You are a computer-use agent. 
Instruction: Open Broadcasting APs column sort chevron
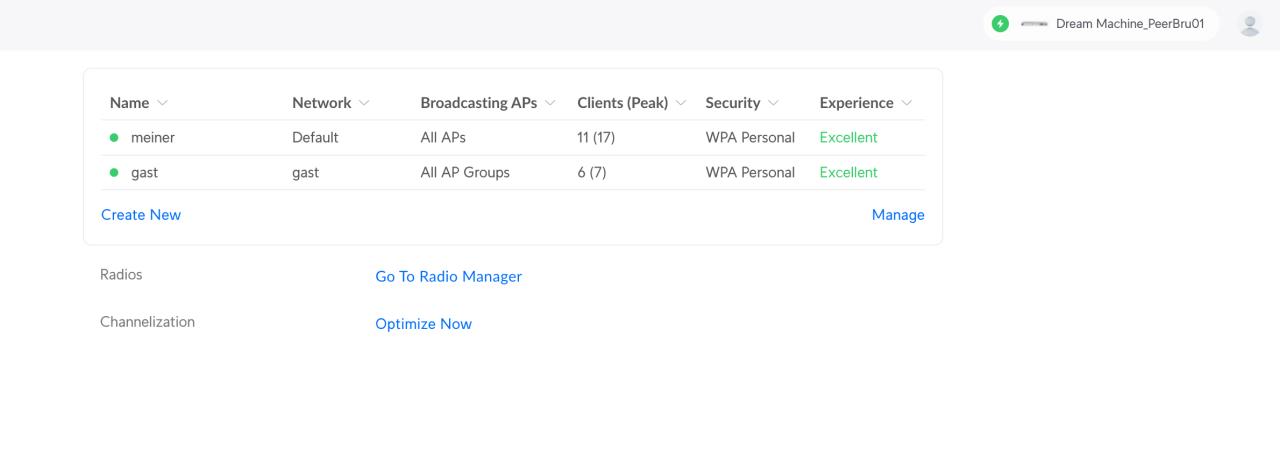[x=550, y=103]
